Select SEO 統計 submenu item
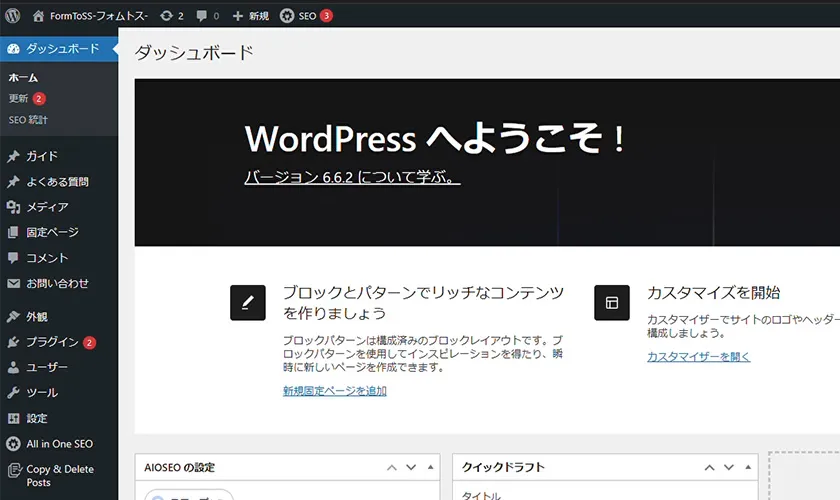Screen dimensions: 840x500 (28, 120)
